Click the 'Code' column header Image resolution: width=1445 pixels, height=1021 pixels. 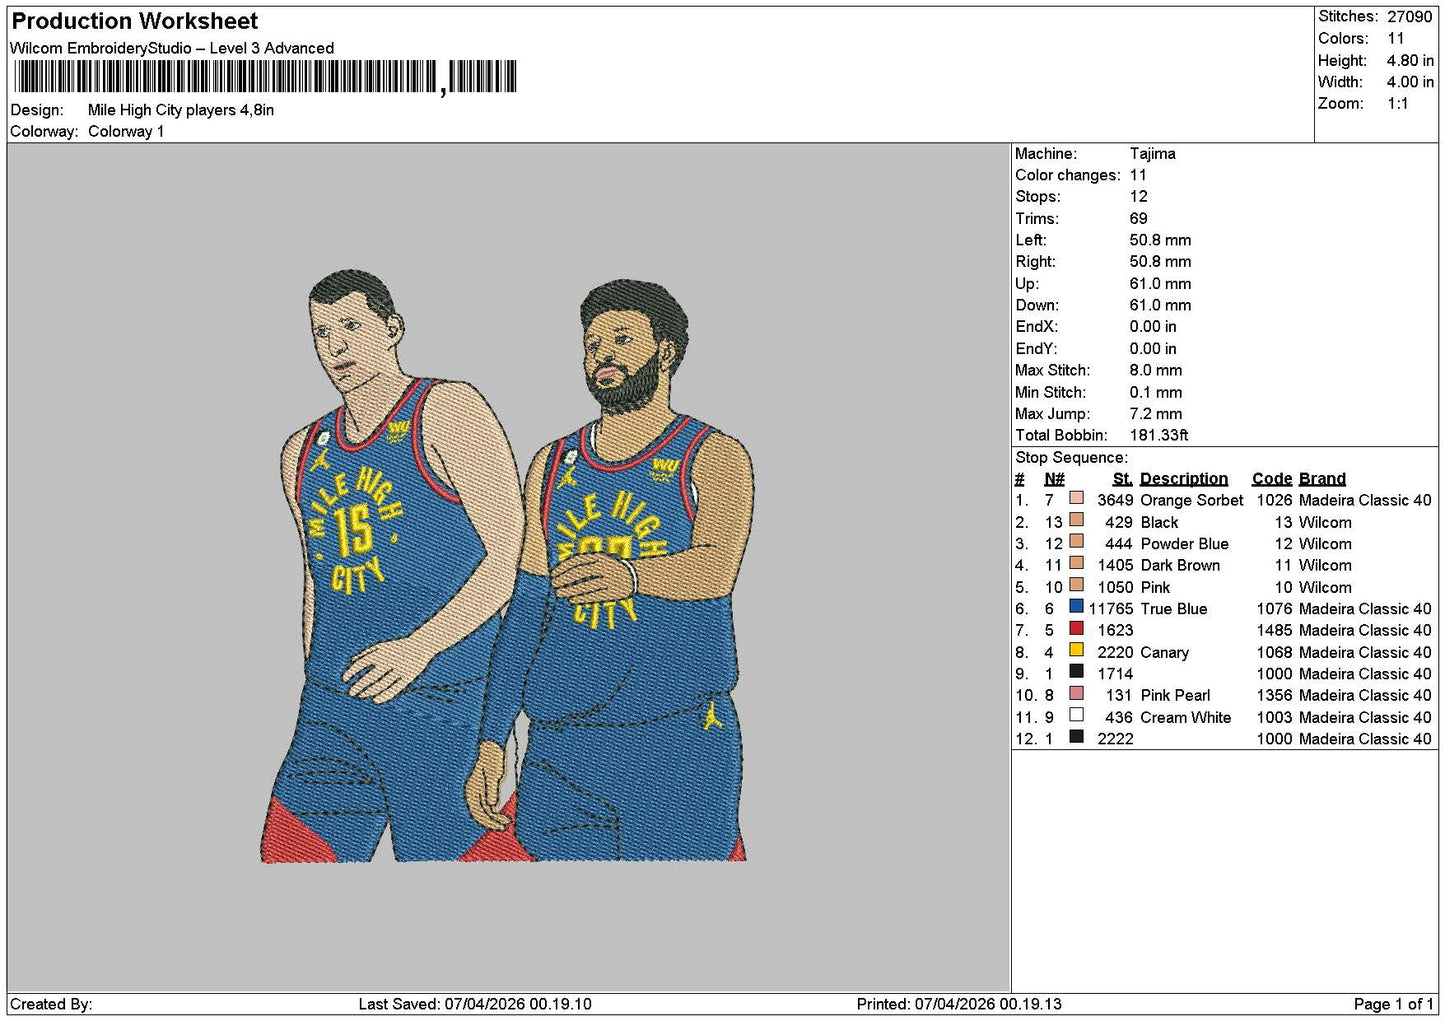[x=1272, y=478]
